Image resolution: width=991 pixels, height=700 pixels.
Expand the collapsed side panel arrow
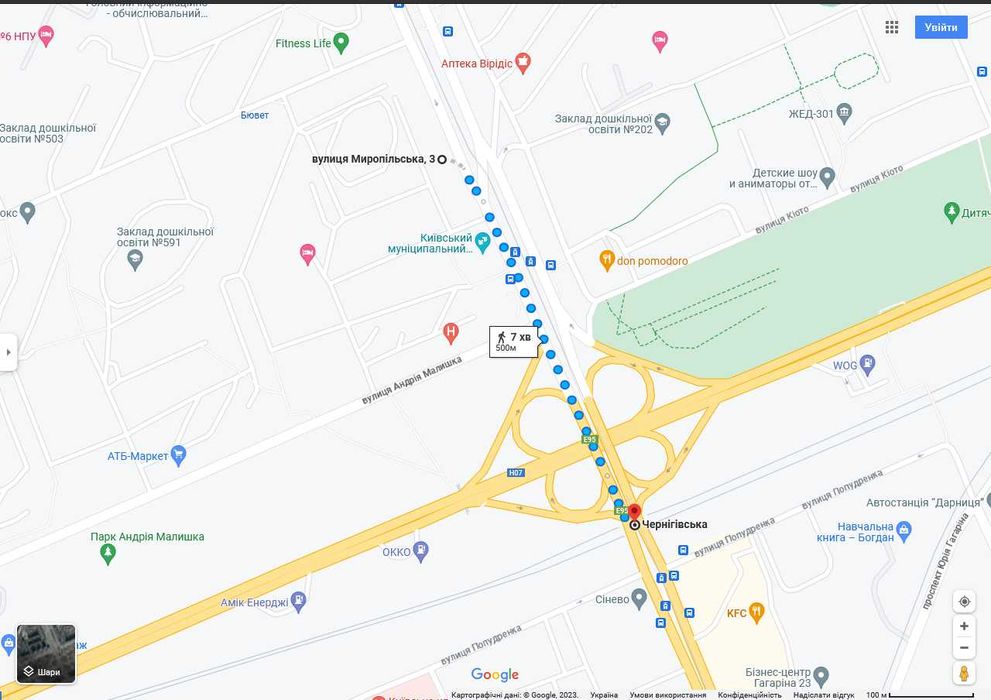[8, 352]
